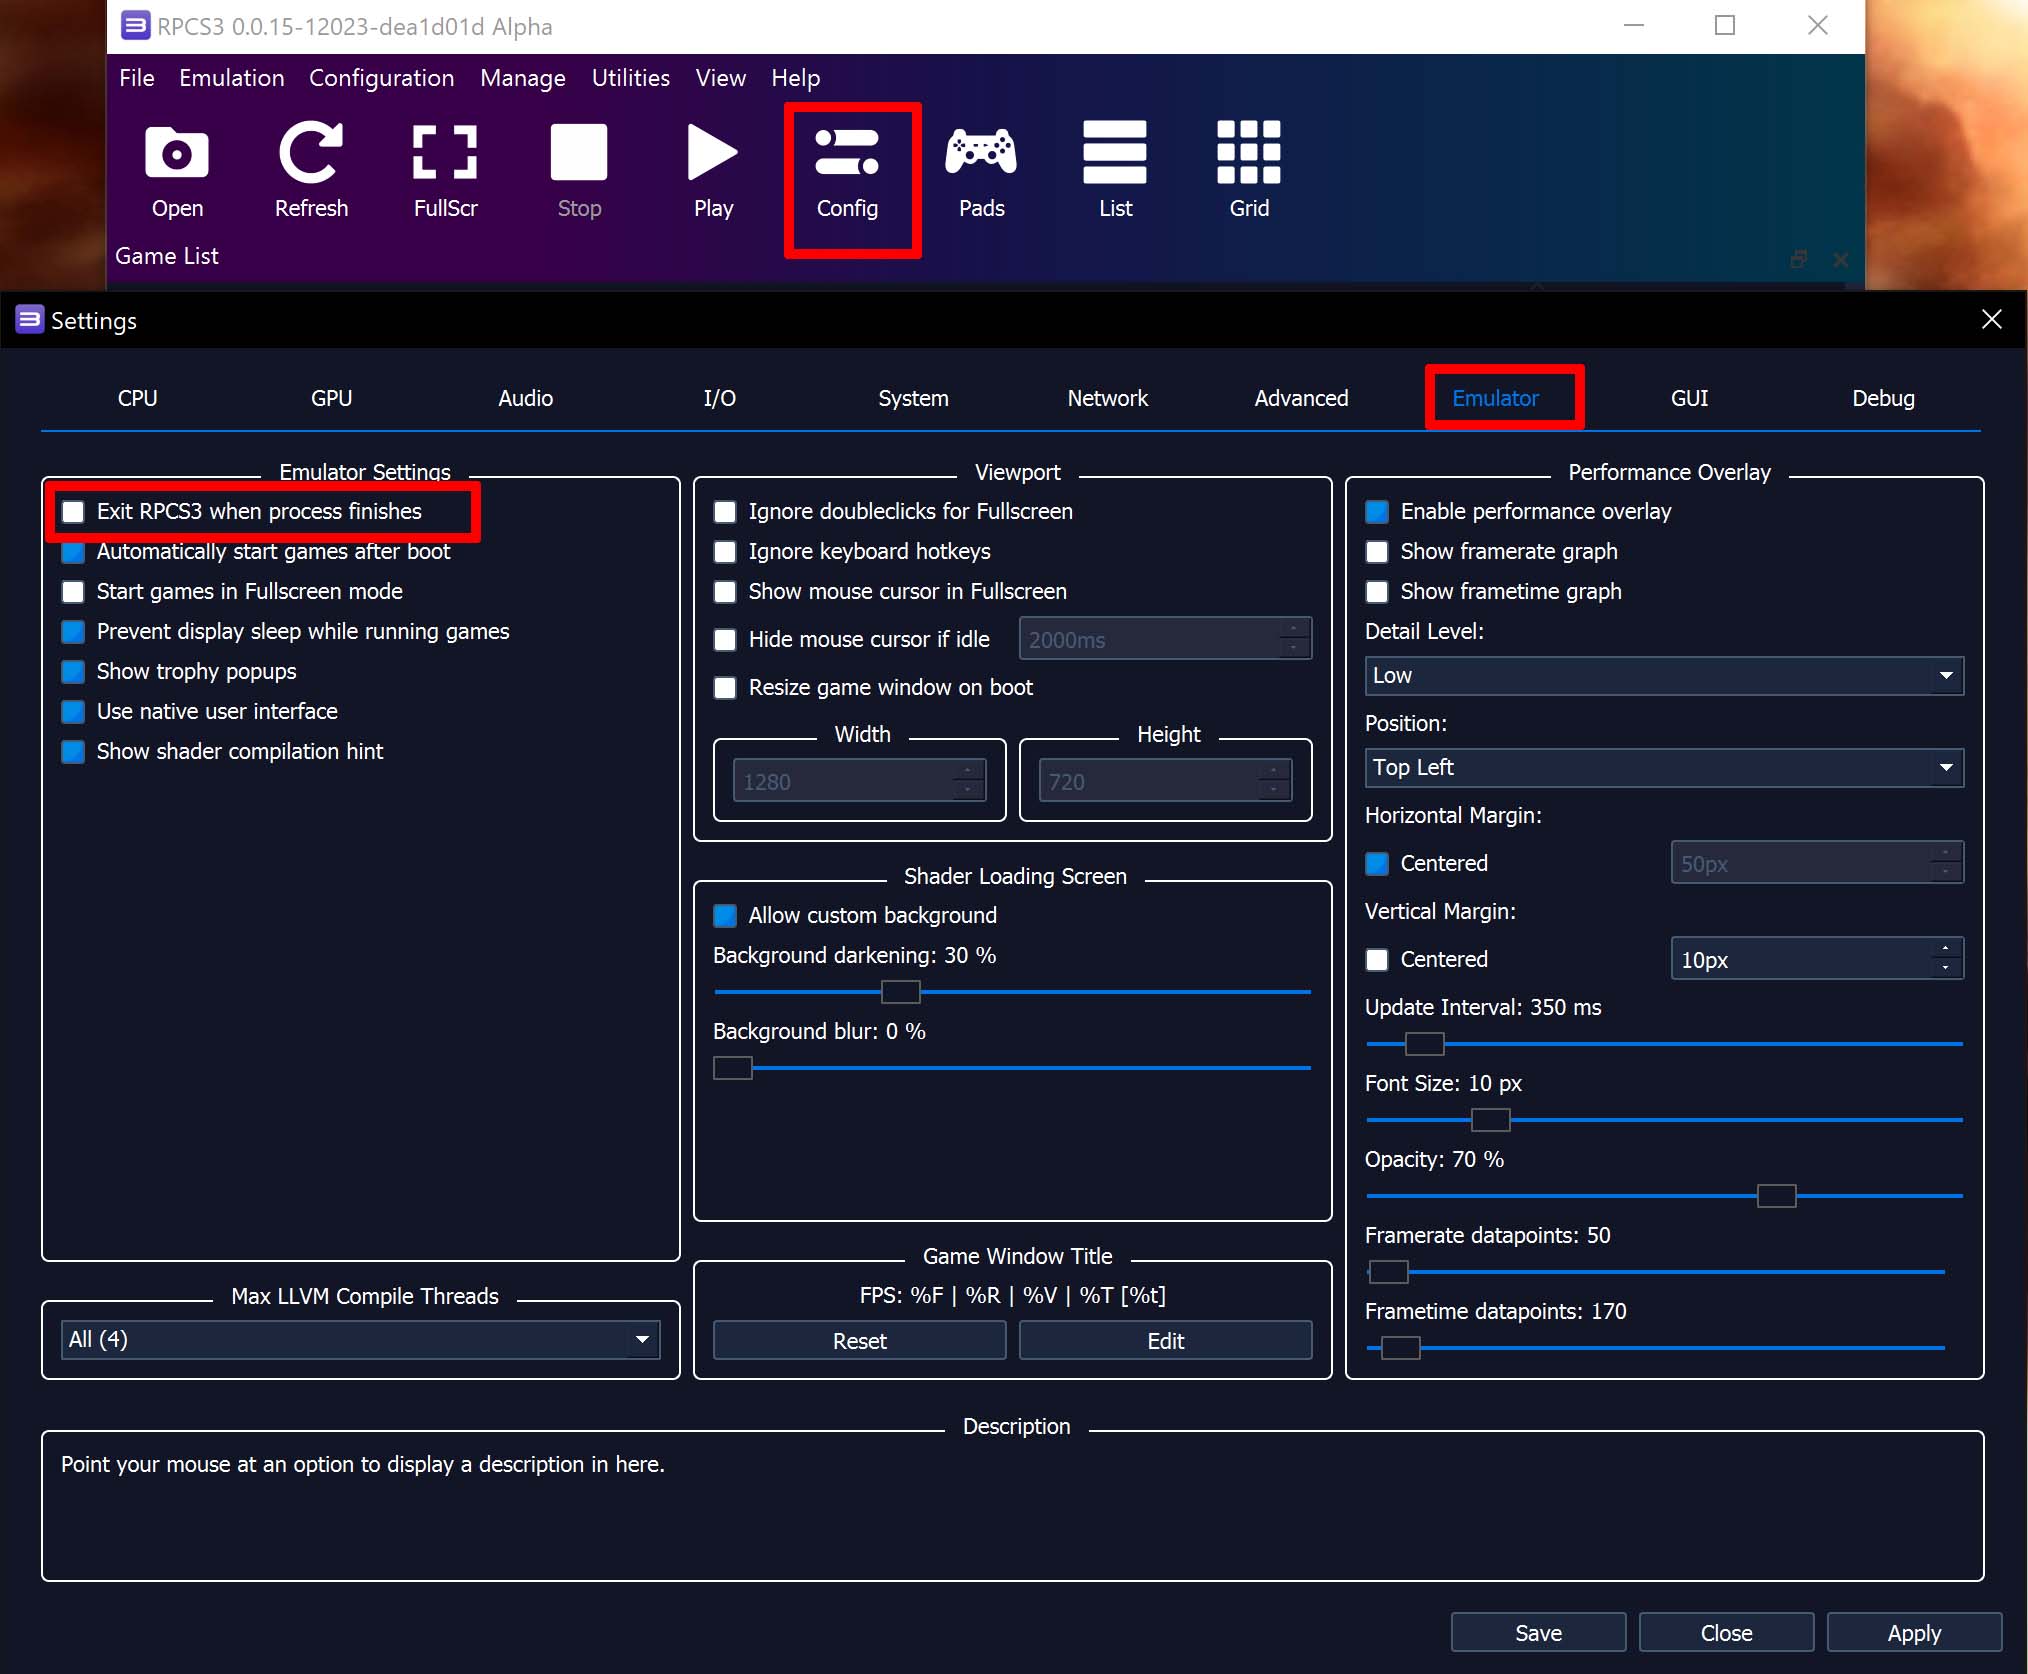The height and width of the screenshot is (1674, 2028).
Task: Enable Resize game window on boot
Action: pos(725,688)
